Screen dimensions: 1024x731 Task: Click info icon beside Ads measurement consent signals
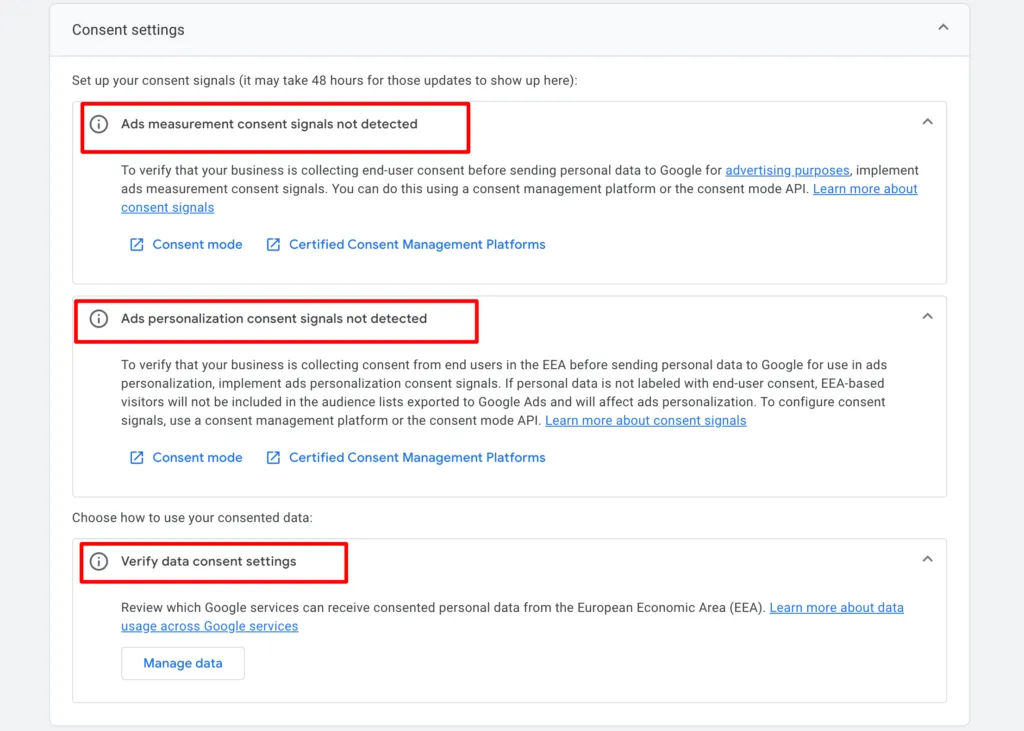(x=99, y=124)
